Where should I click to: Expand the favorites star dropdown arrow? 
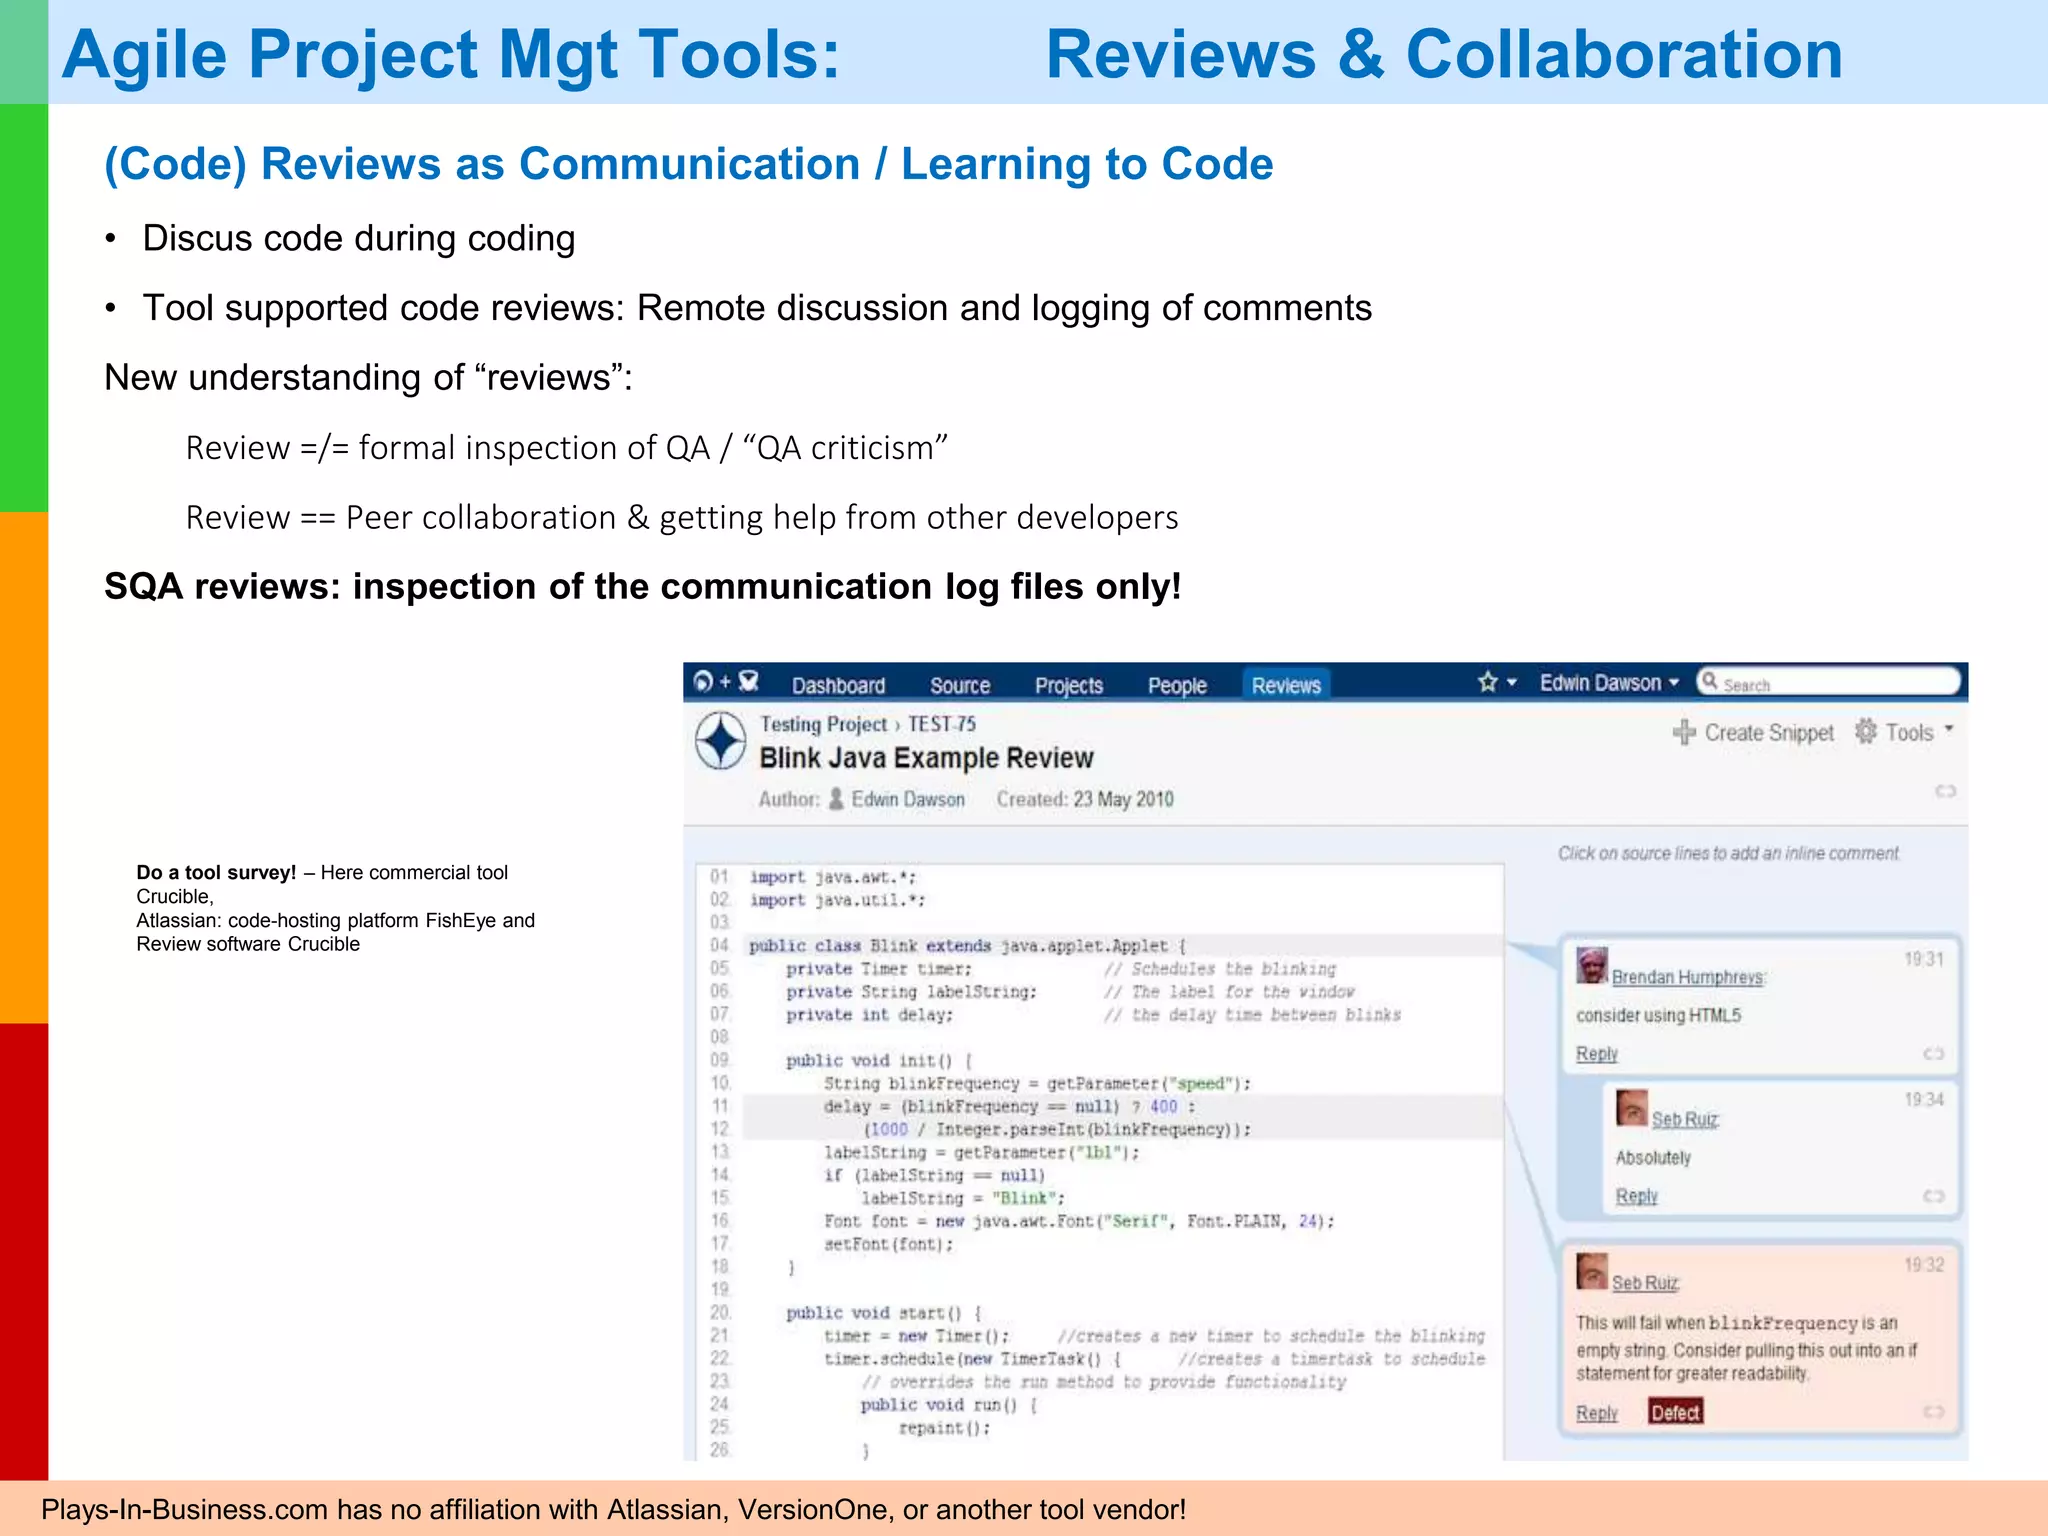point(1512,682)
